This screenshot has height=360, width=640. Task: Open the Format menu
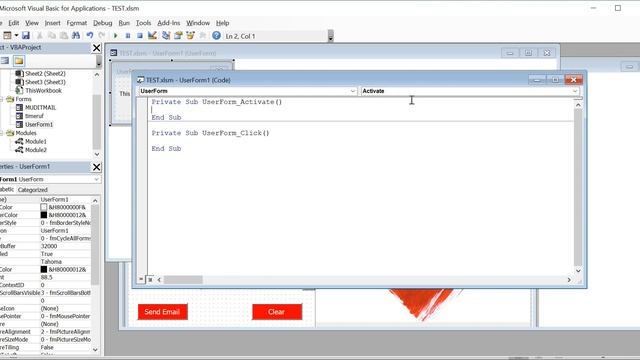77,23
